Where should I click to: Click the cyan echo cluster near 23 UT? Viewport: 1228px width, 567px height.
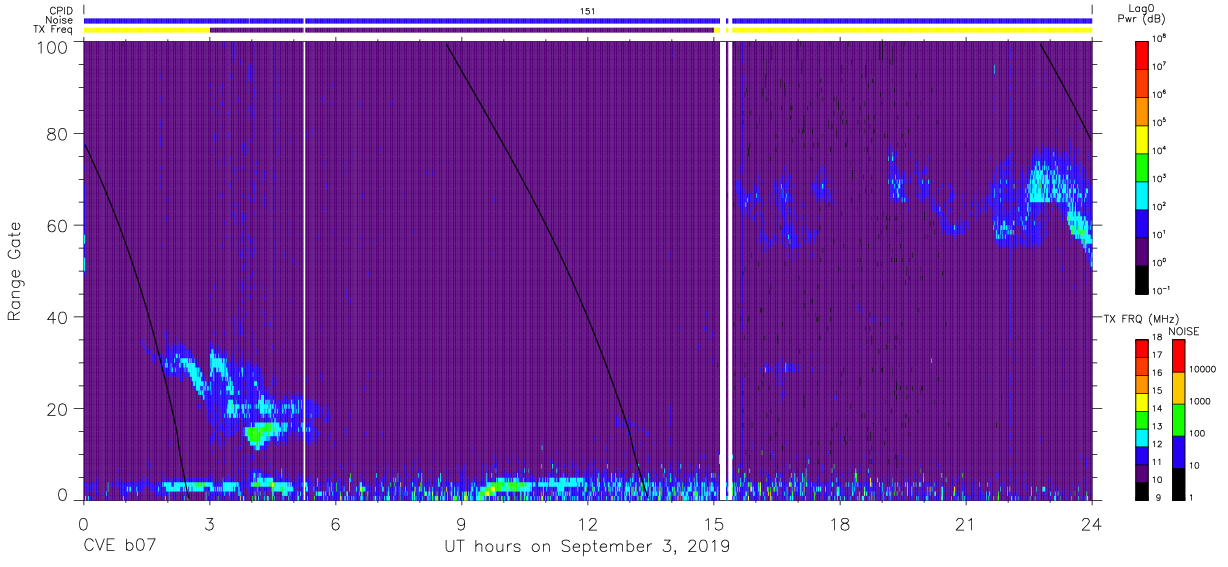[x=1047, y=183]
